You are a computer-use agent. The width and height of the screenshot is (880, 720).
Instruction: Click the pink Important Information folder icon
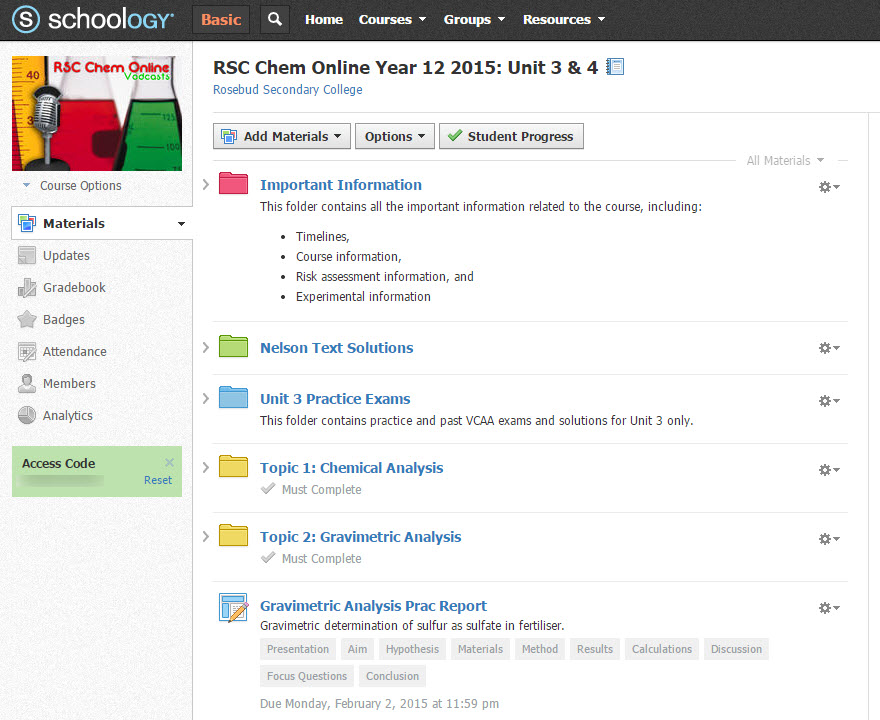(233, 183)
